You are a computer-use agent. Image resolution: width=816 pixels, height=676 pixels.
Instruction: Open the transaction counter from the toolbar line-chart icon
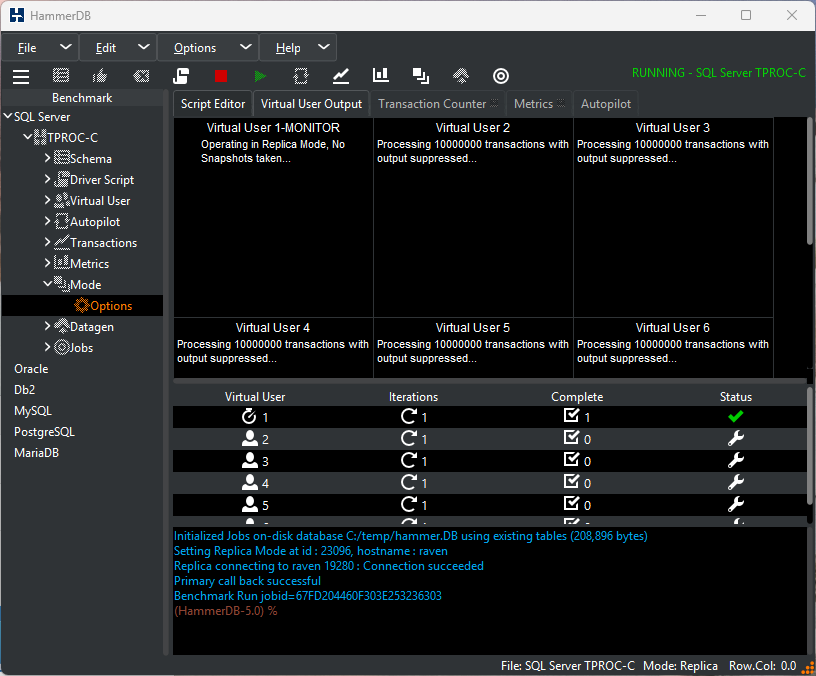tap(341, 76)
